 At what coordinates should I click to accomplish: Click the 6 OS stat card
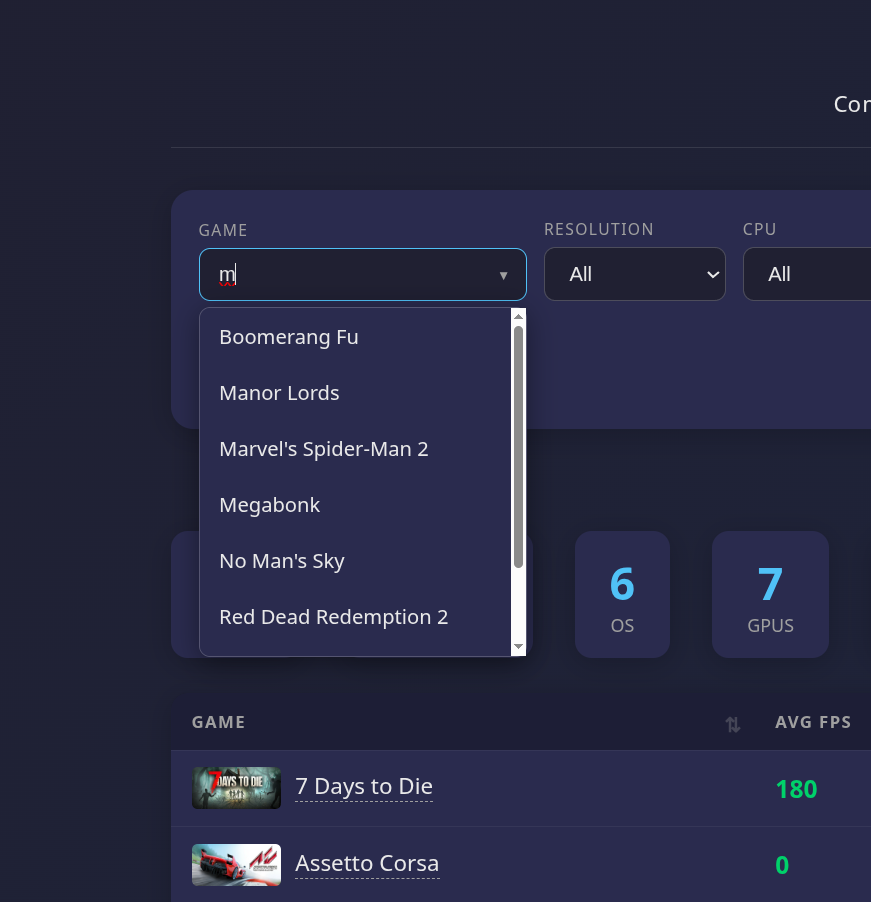[622, 594]
